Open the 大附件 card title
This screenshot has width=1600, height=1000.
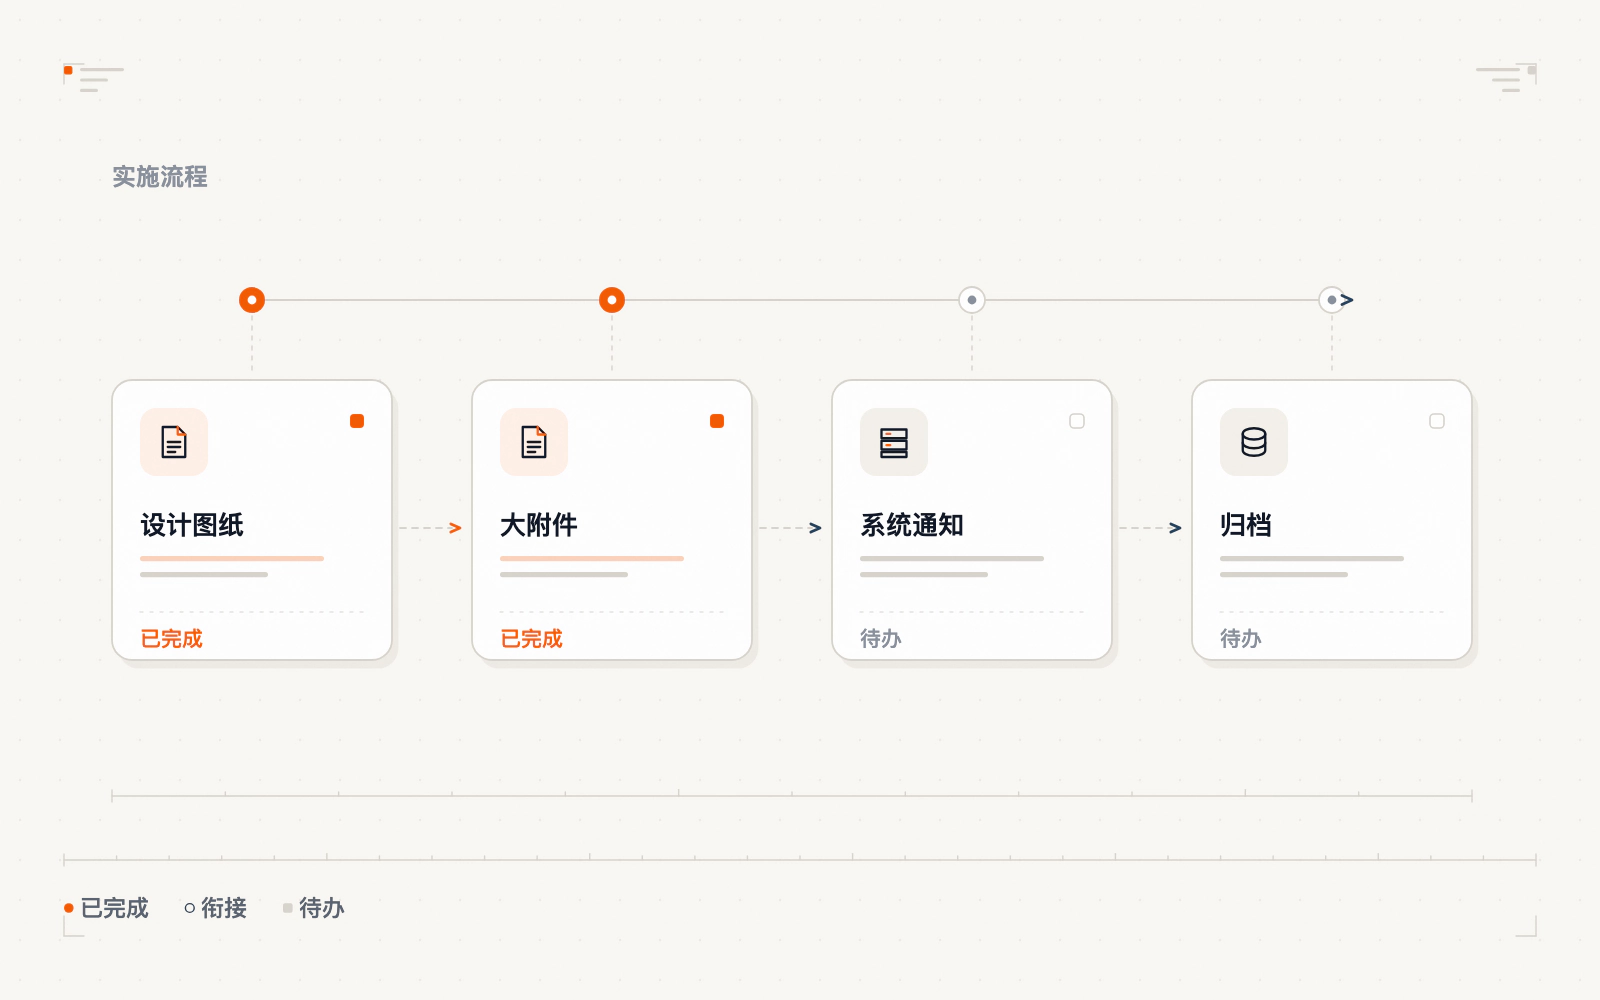coord(539,525)
